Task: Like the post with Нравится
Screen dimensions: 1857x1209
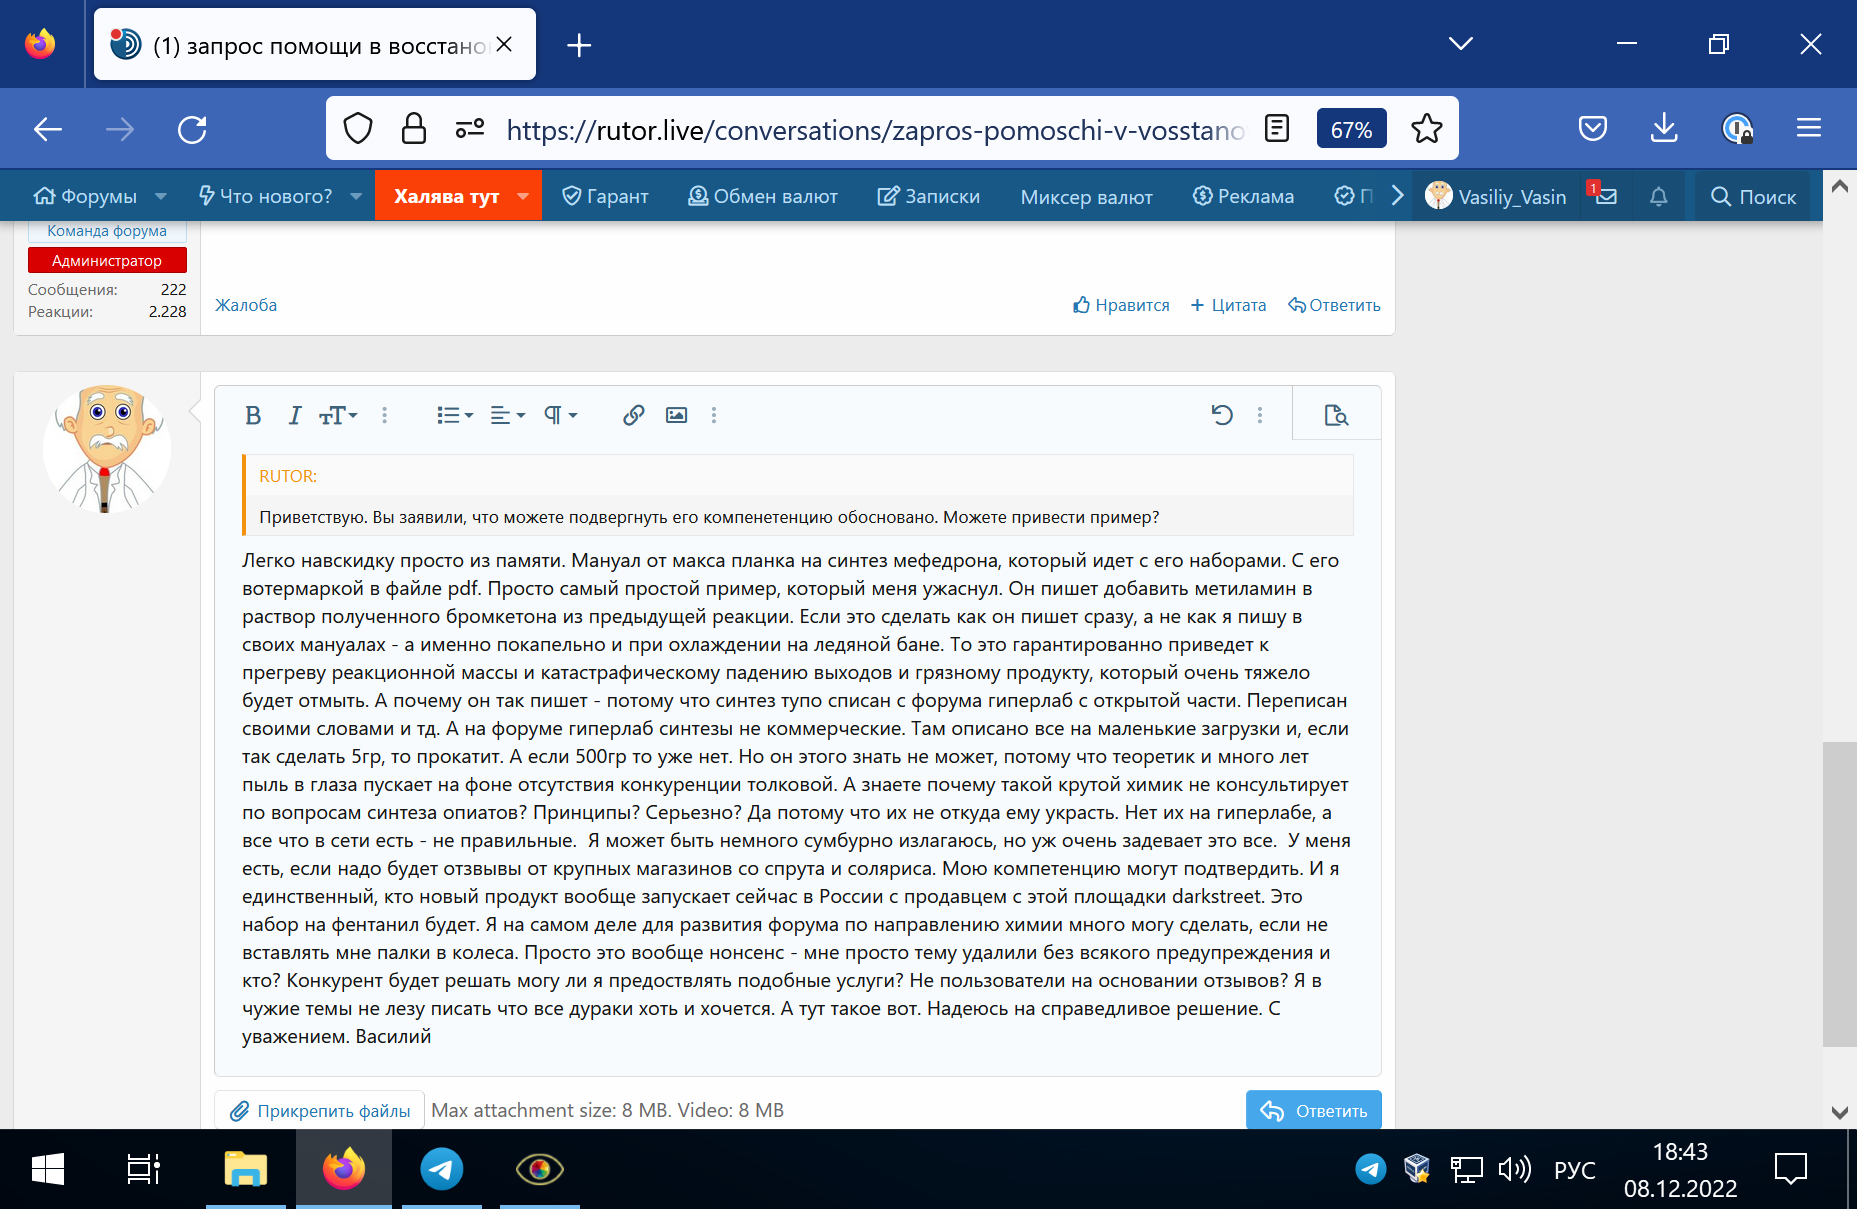Action: pos(1121,305)
